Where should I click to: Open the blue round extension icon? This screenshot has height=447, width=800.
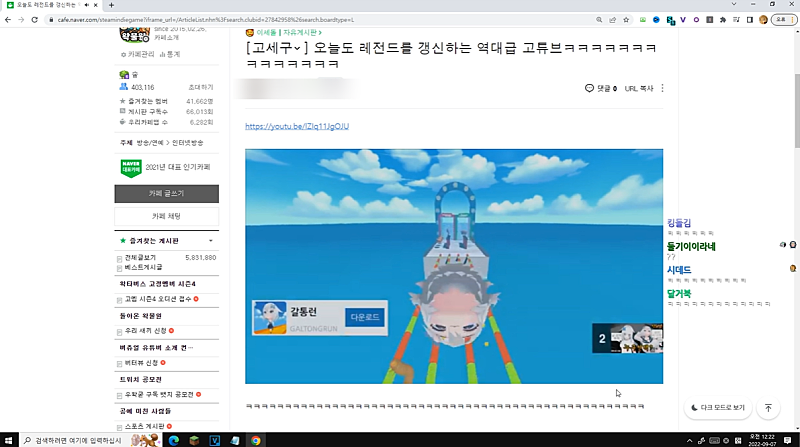click(656, 20)
